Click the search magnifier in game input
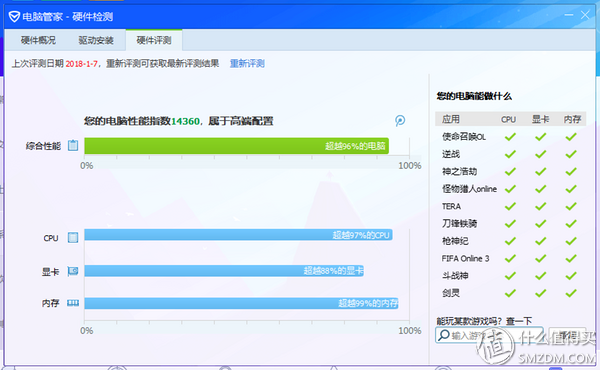This screenshot has height=370, width=600. [443, 335]
